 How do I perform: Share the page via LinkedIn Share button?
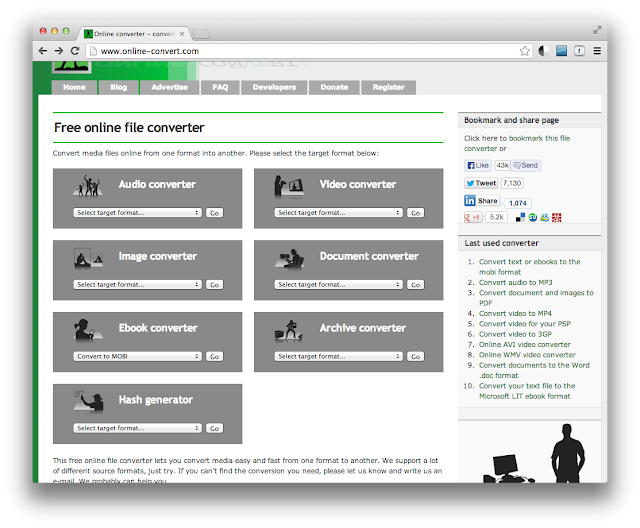pyautogui.click(x=482, y=201)
